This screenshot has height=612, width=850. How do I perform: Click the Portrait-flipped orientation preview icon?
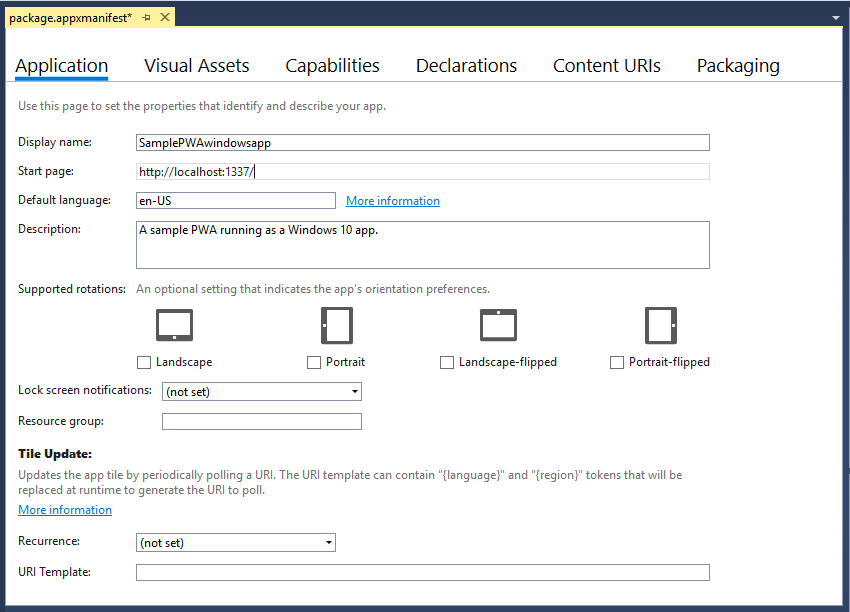pos(660,324)
